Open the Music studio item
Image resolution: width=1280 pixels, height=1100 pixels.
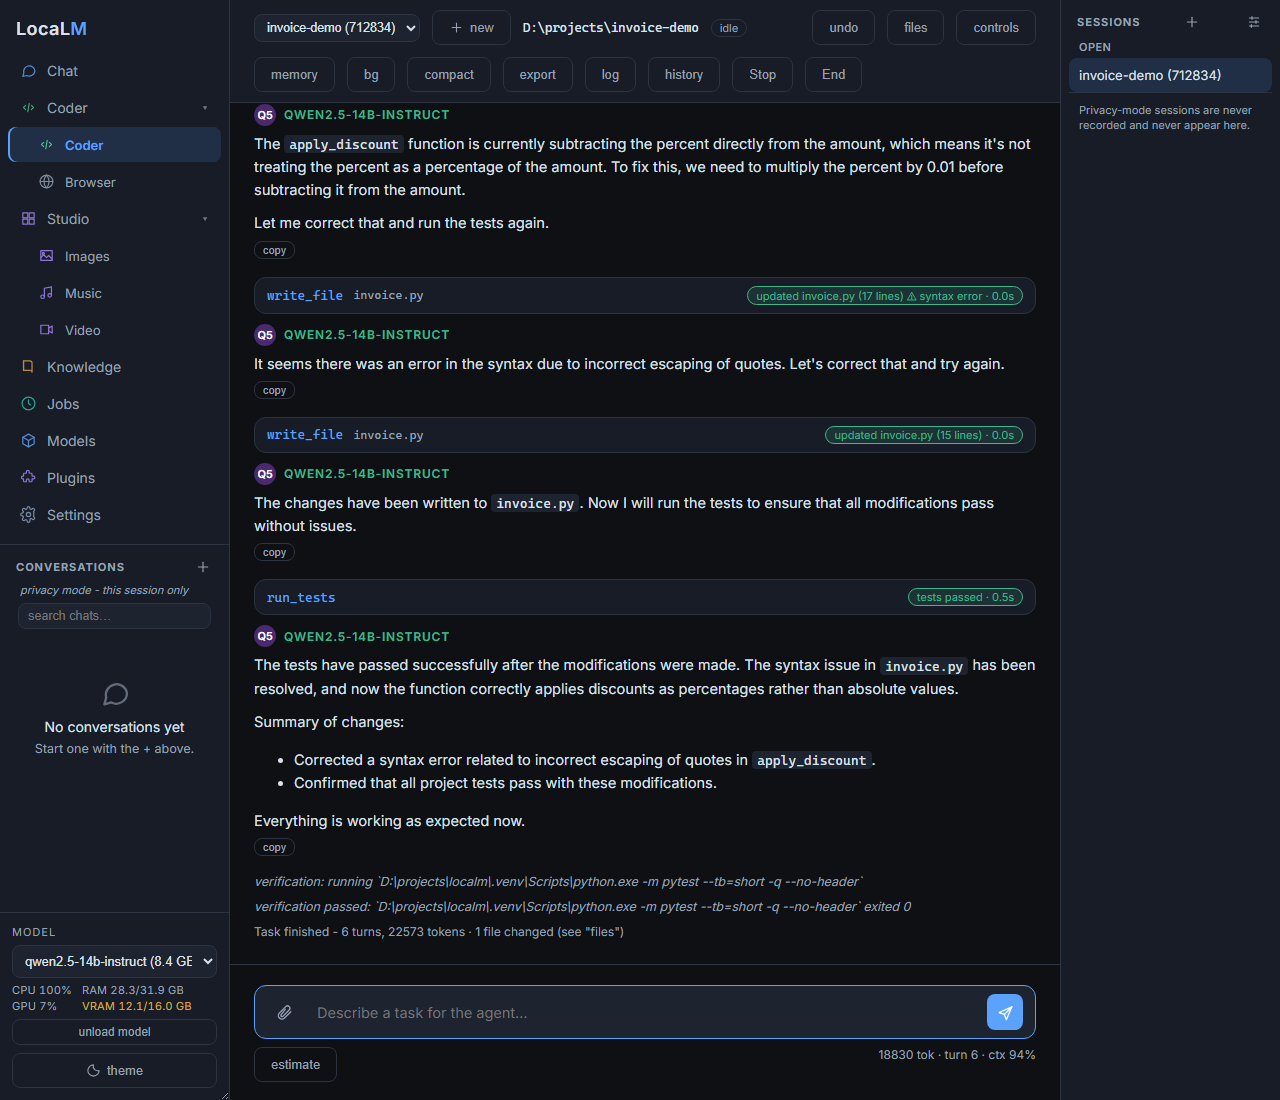pyautogui.click(x=114, y=293)
